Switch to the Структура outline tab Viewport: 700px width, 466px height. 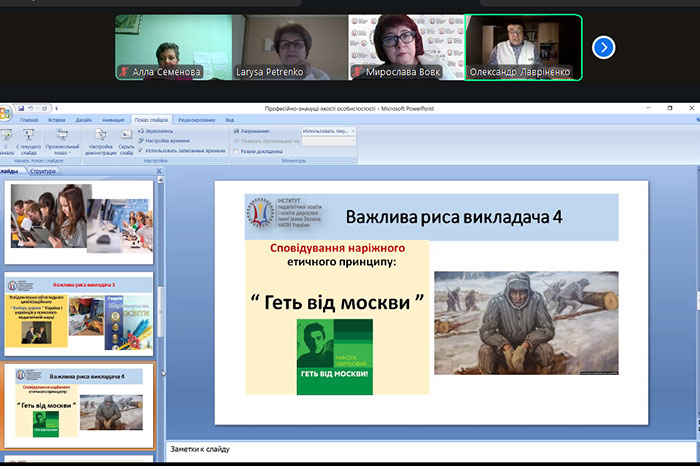click(x=43, y=171)
